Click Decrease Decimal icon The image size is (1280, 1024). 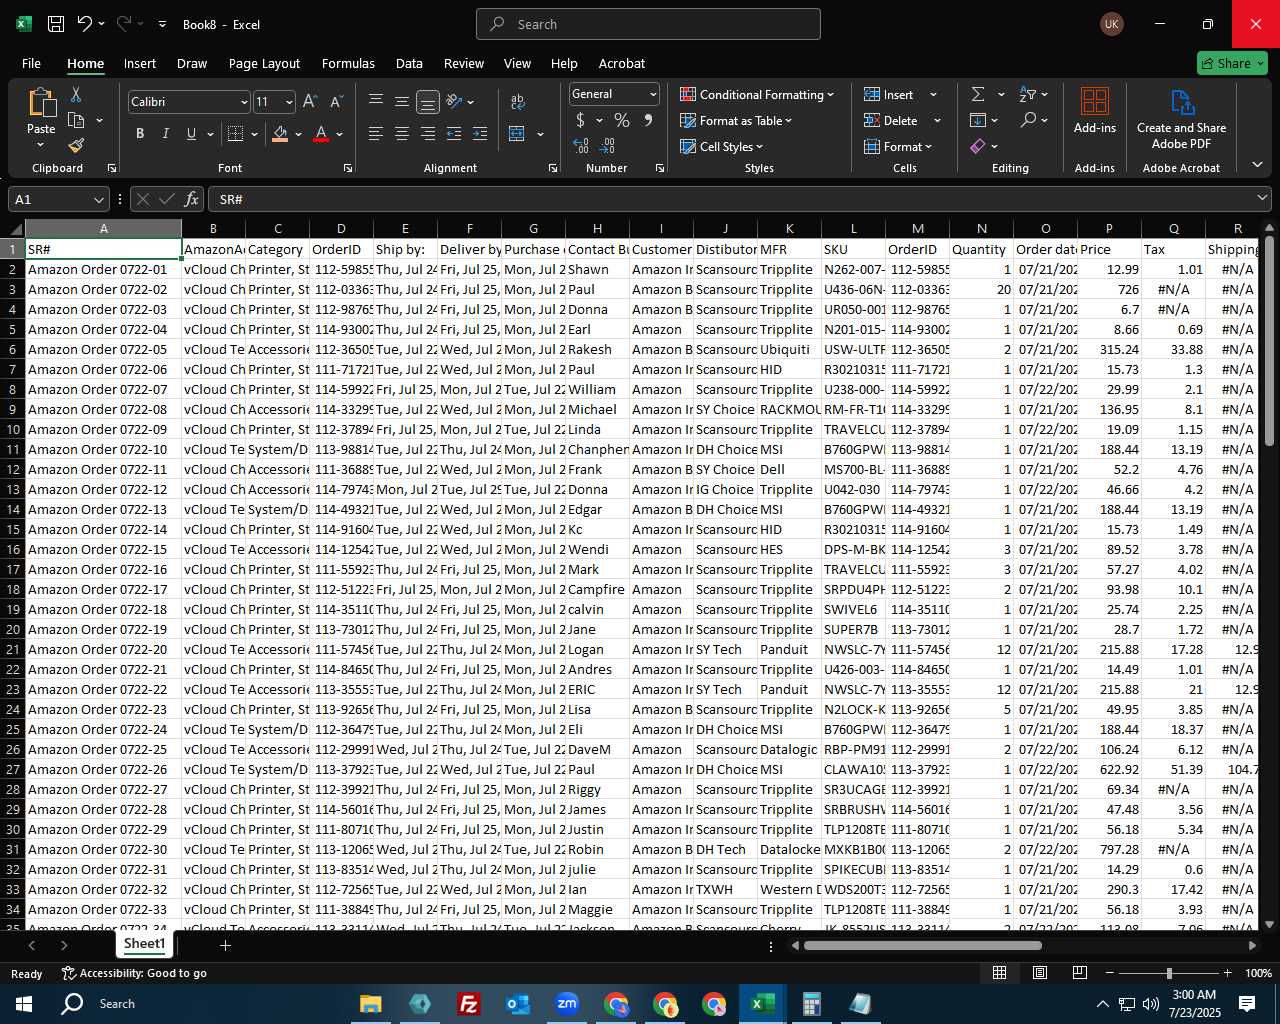click(x=608, y=146)
